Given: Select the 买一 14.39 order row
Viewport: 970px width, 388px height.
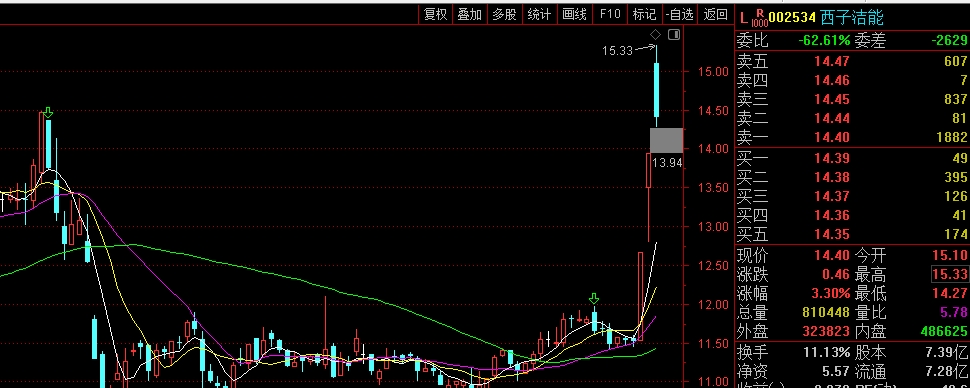Looking at the screenshot, I should [852, 158].
